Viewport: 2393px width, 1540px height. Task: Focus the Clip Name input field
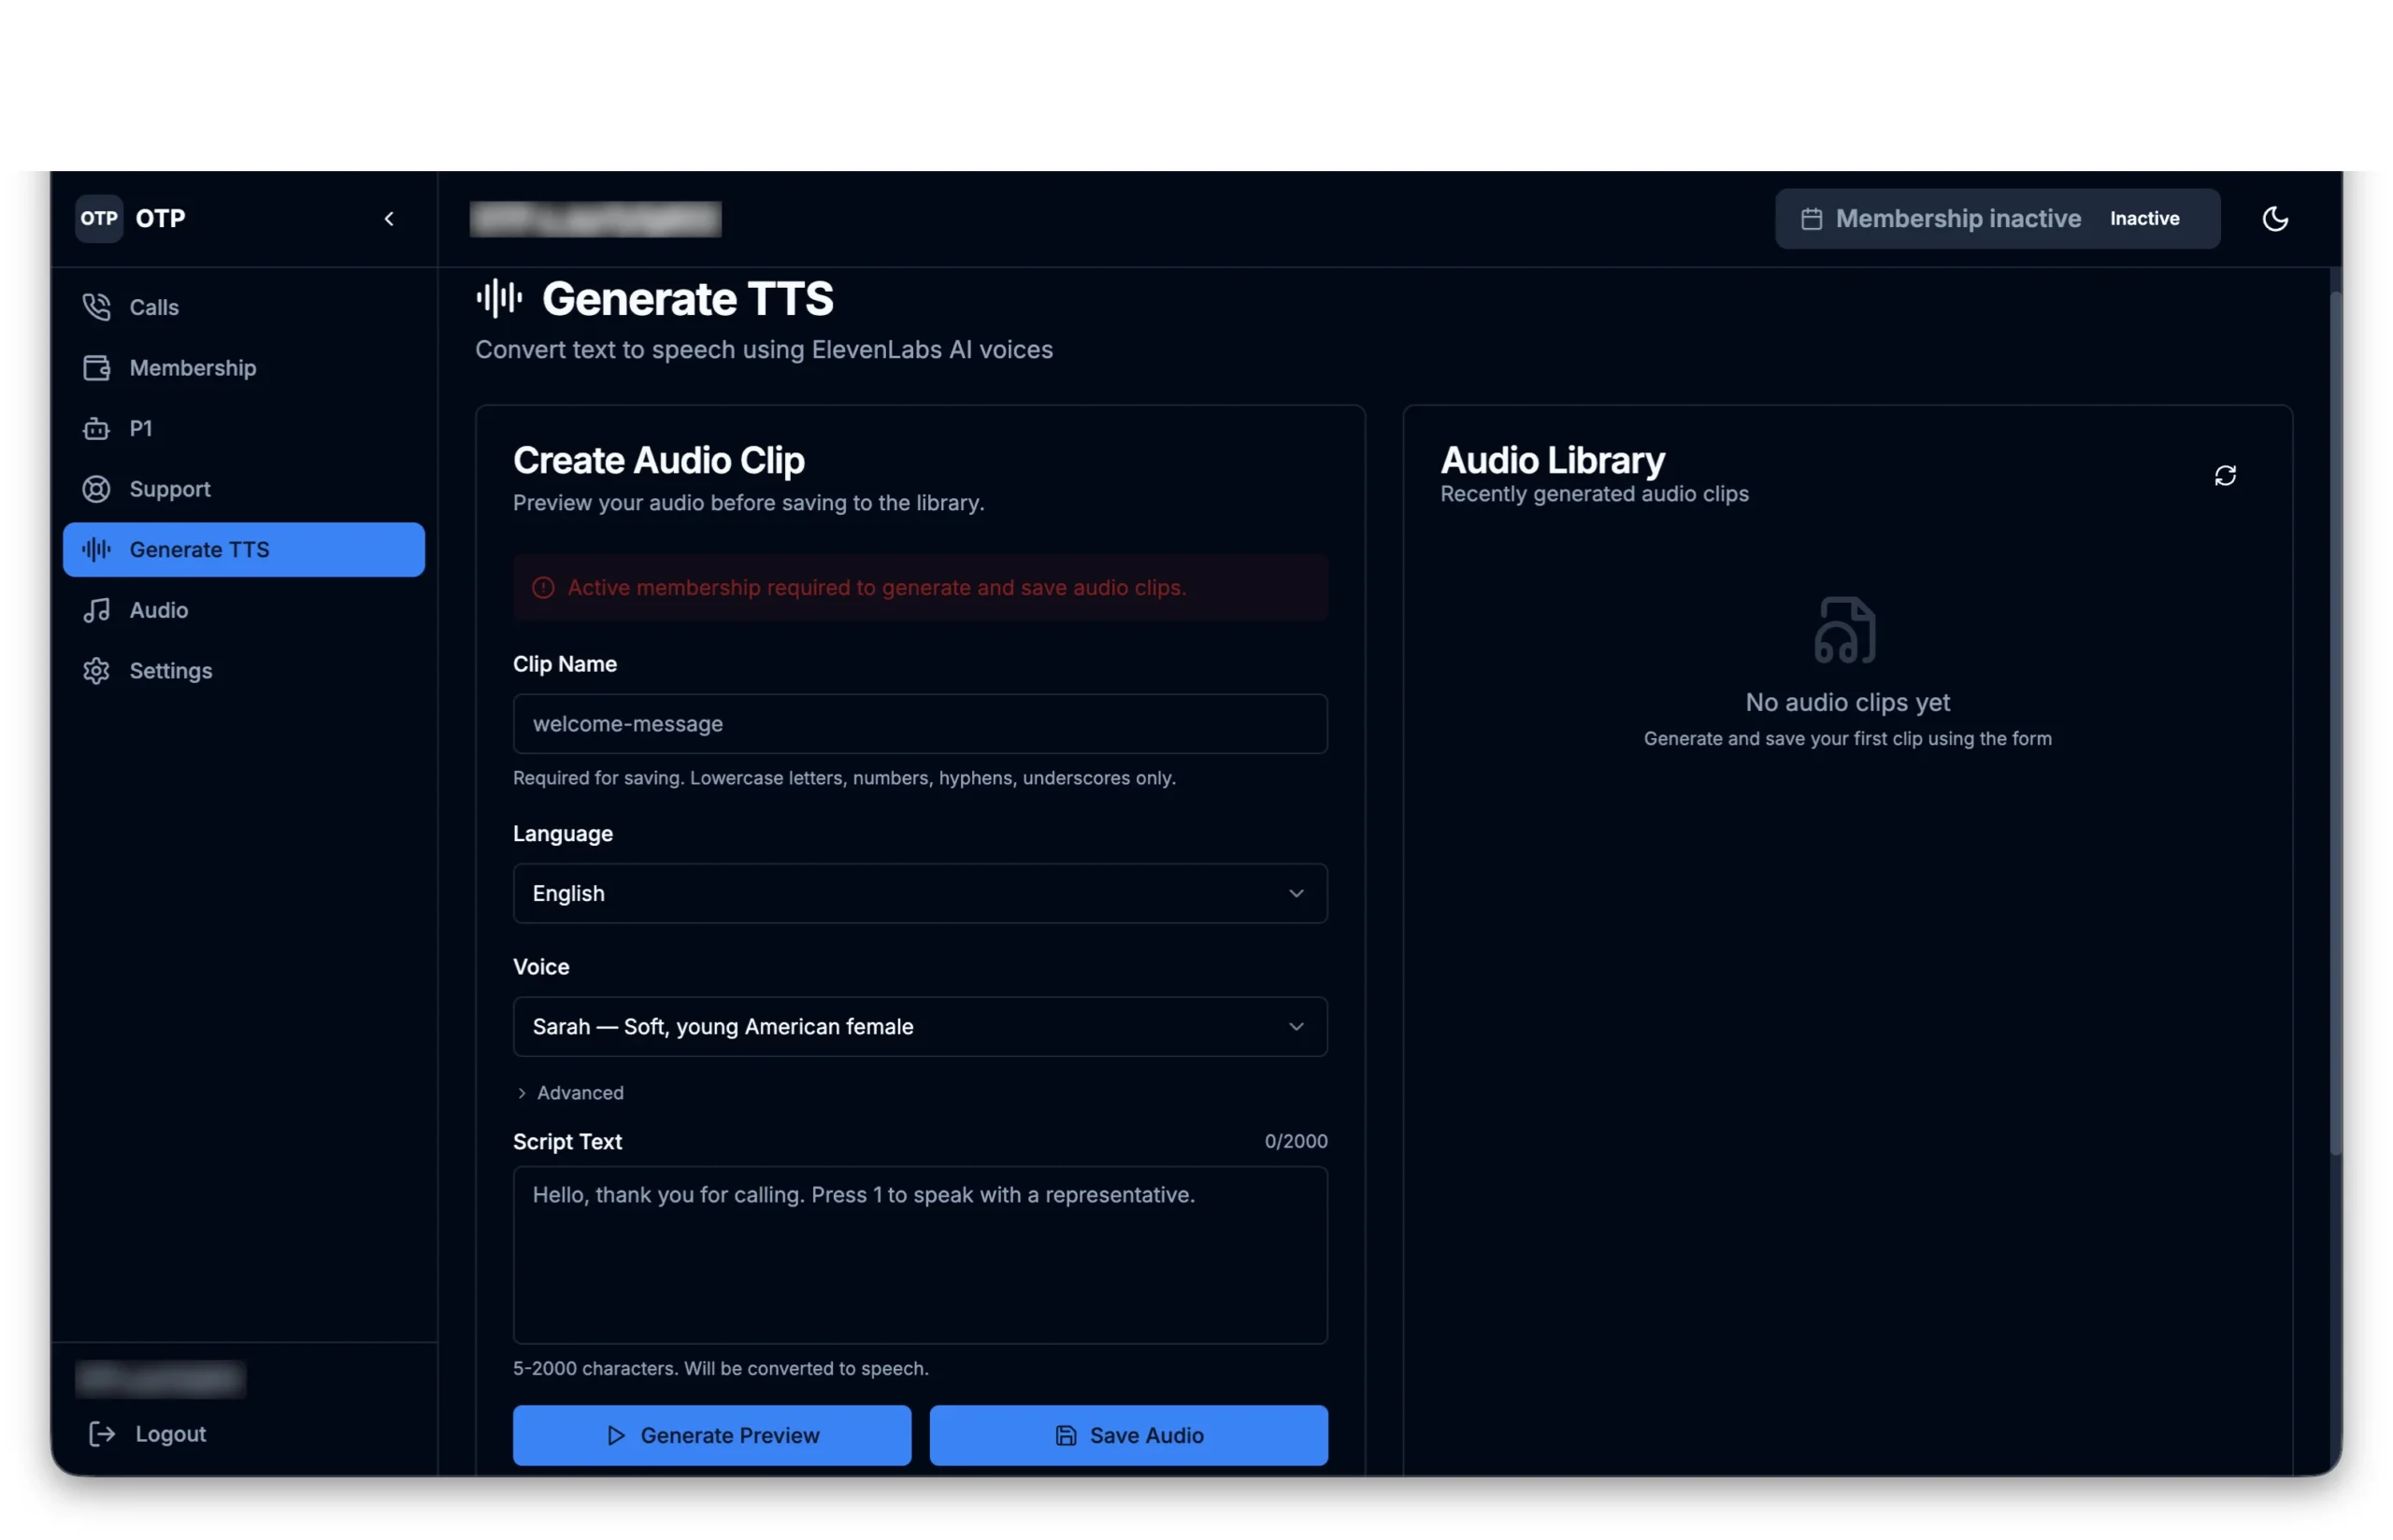coord(919,723)
